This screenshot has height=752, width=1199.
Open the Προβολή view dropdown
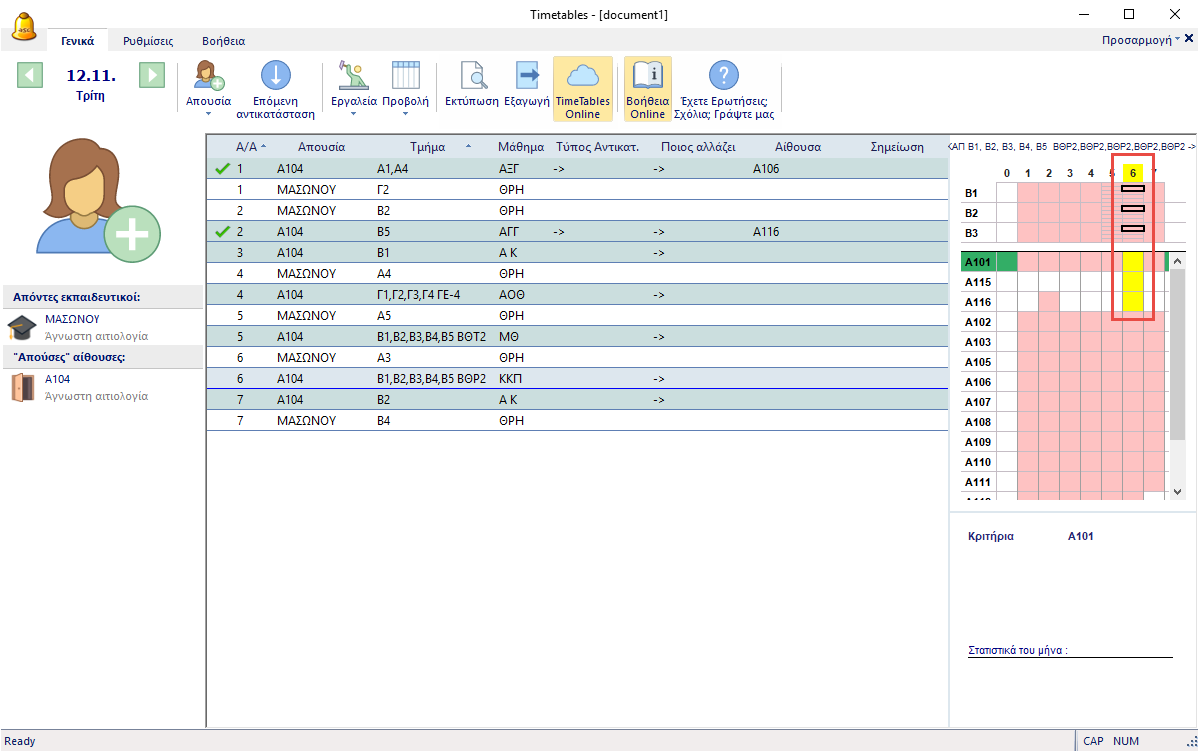[405, 114]
